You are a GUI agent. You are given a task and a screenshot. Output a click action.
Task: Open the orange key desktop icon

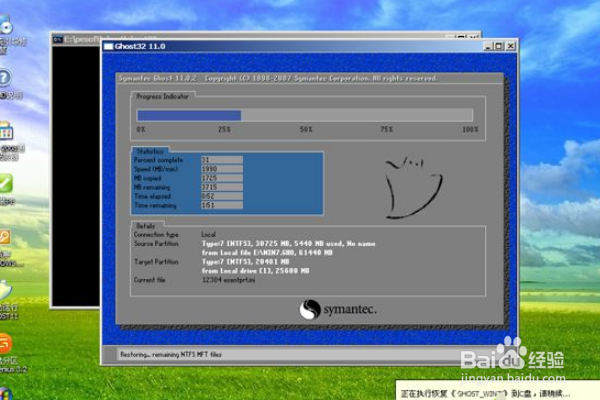(5, 237)
